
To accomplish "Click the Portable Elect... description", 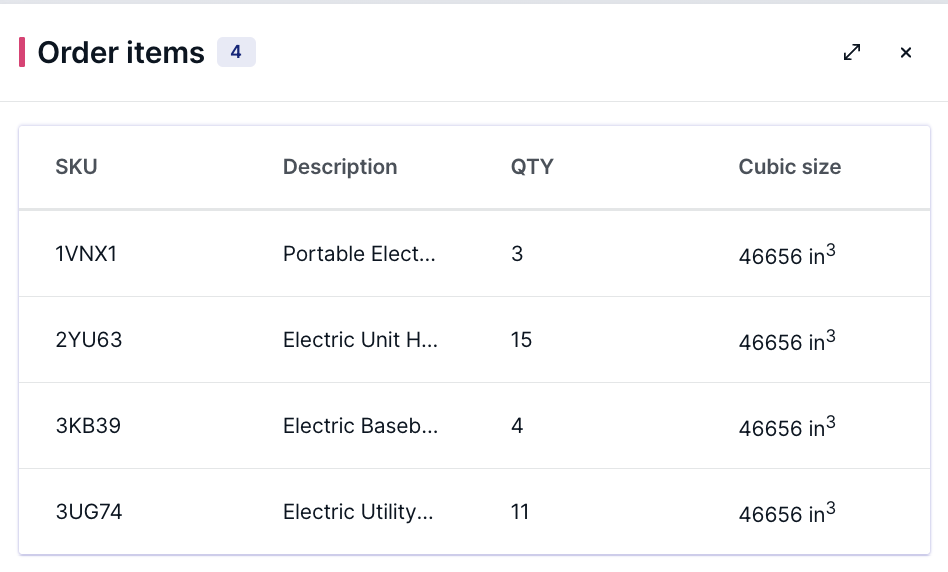I will click(x=359, y=254).
